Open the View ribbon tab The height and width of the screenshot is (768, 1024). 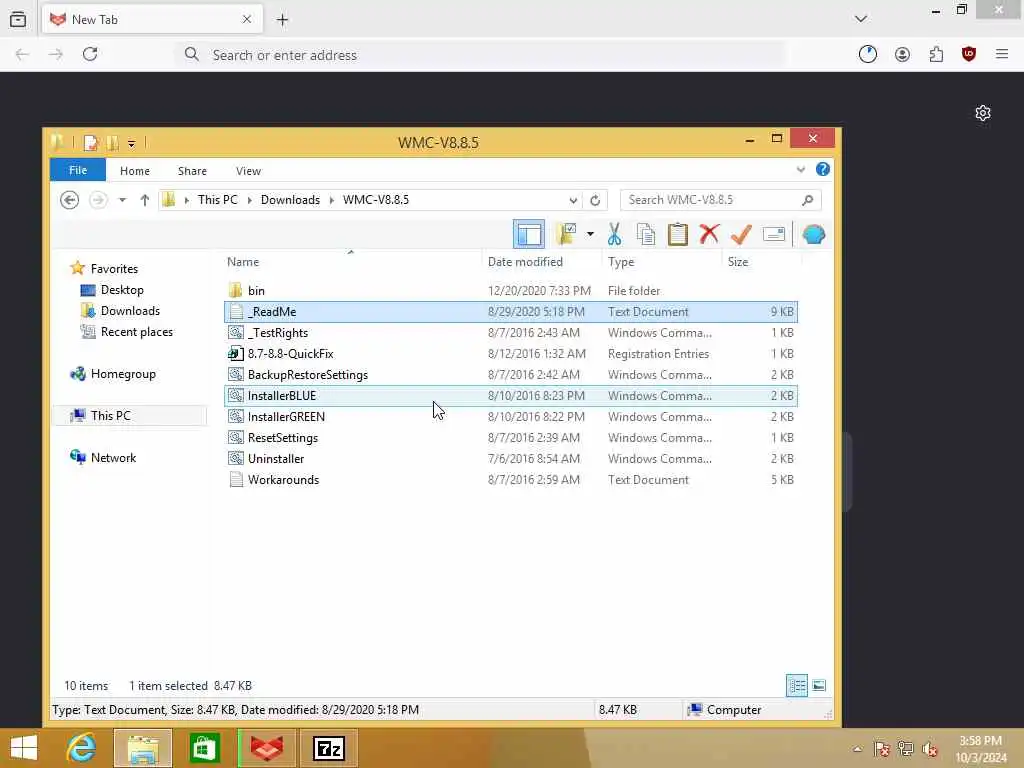click(248, 170)
